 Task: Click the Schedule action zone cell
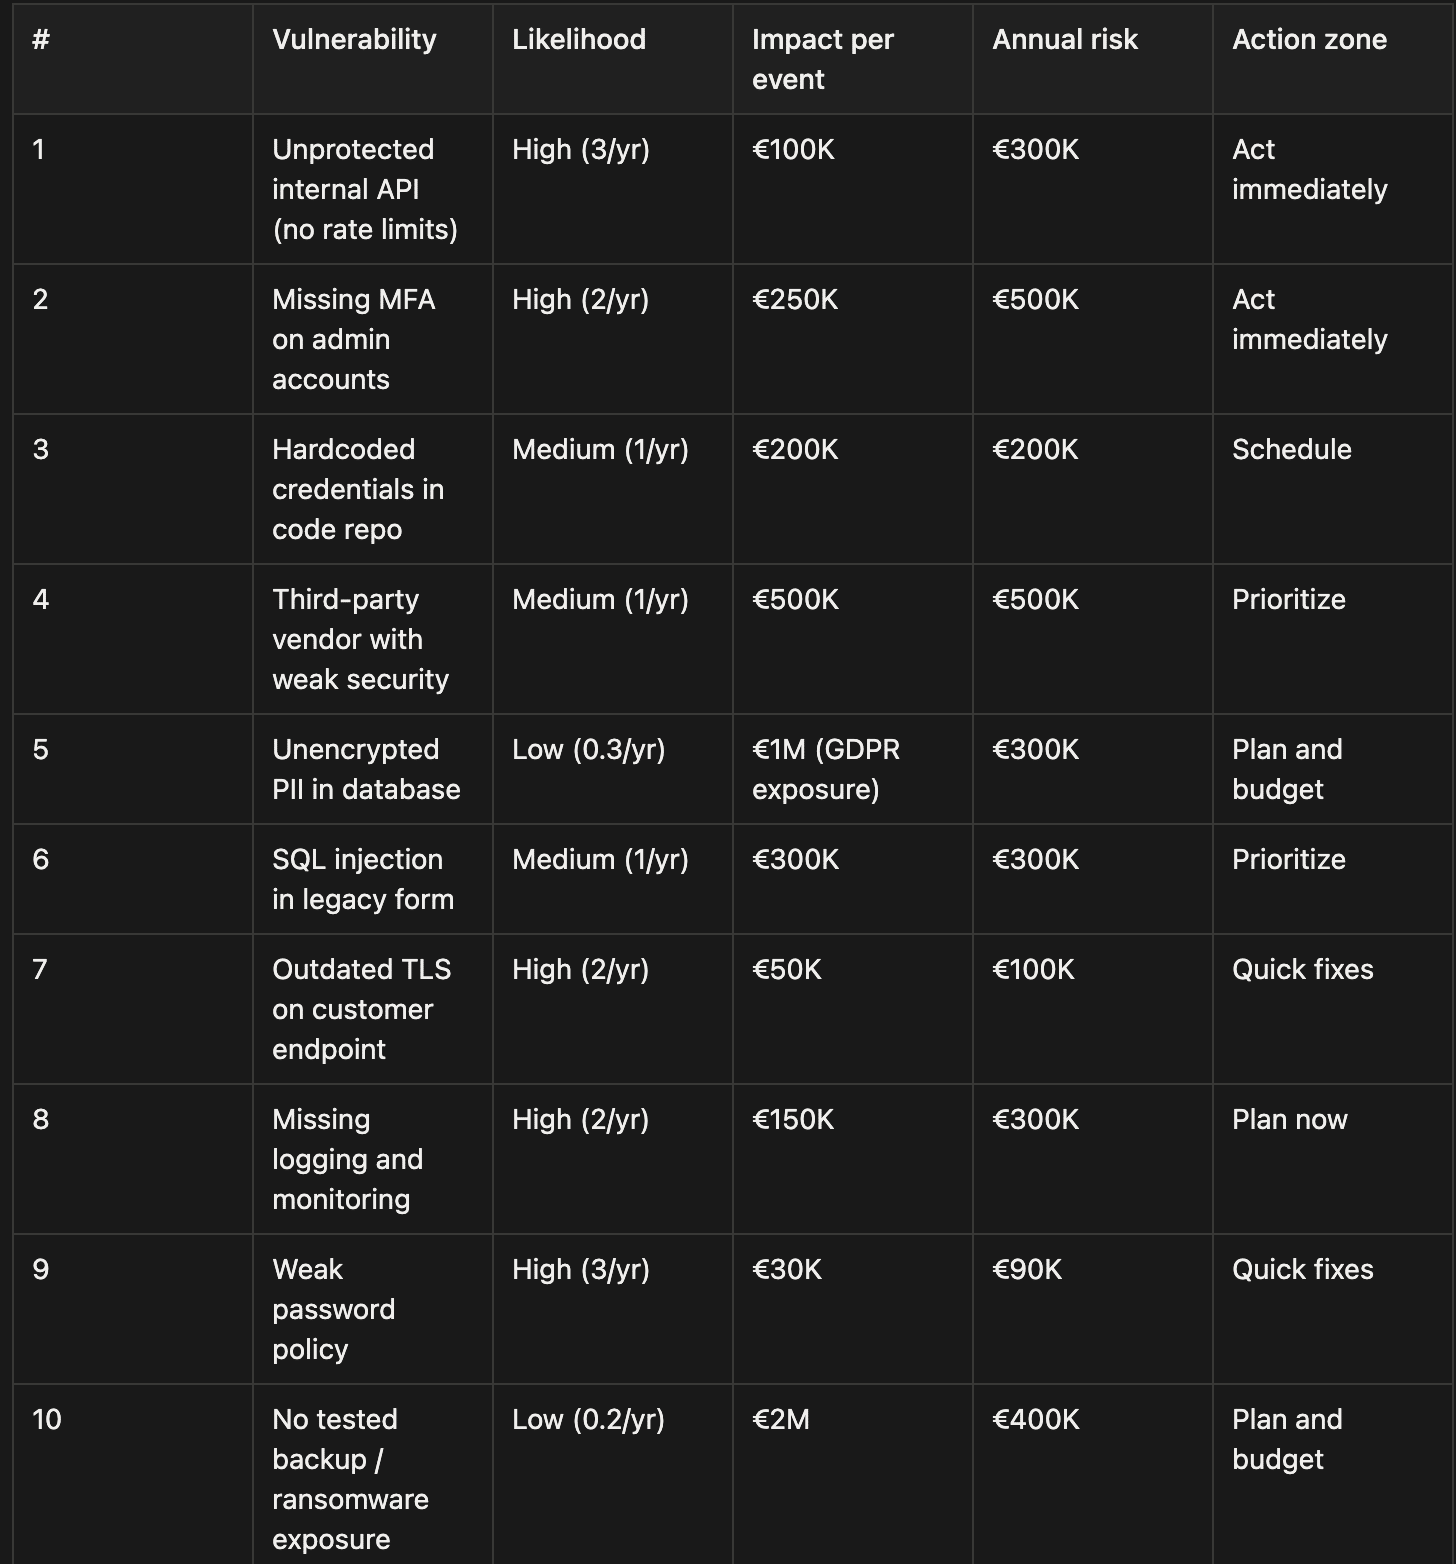coord(1291,450)
